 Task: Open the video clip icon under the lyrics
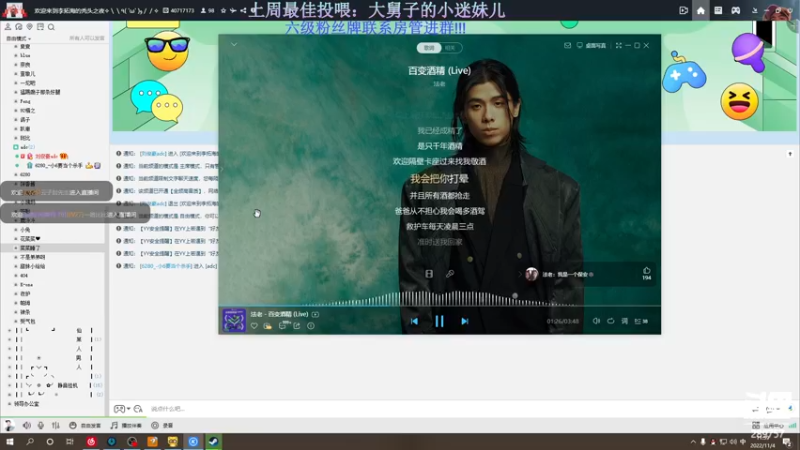pyautogui.click(x=429, y=274)
